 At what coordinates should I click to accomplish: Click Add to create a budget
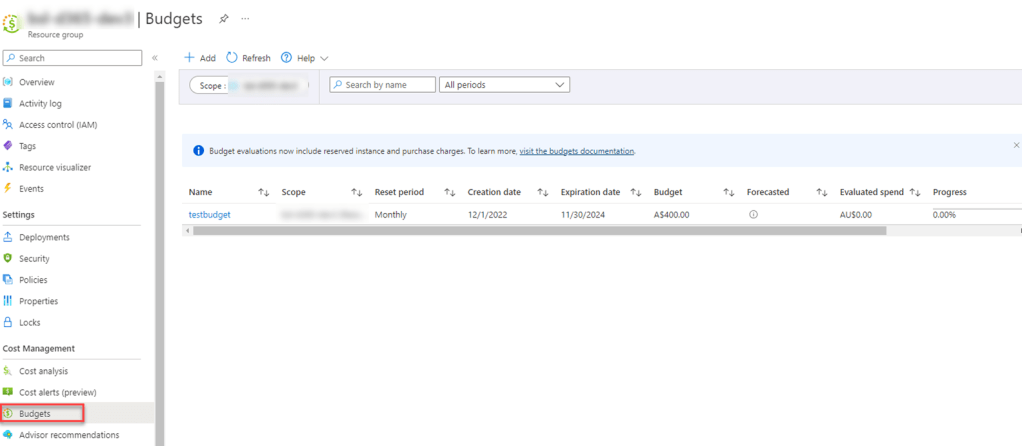200,58
